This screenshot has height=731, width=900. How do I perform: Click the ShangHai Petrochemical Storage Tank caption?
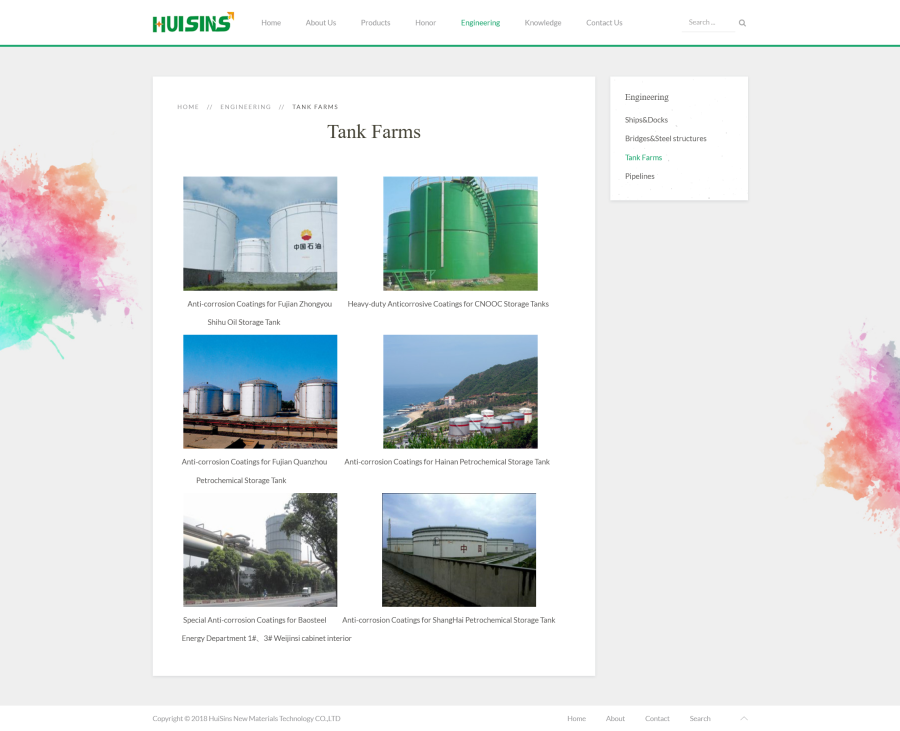click(x=448, y=620)
